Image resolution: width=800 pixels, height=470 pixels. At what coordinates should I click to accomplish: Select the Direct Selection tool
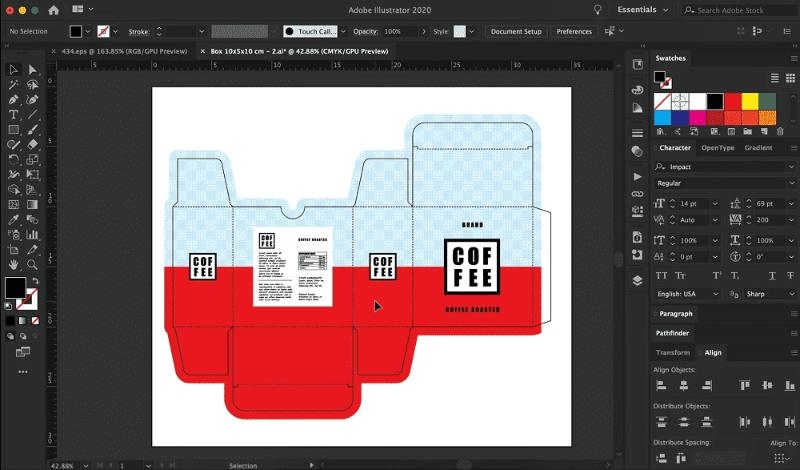(x=33, y=70)
